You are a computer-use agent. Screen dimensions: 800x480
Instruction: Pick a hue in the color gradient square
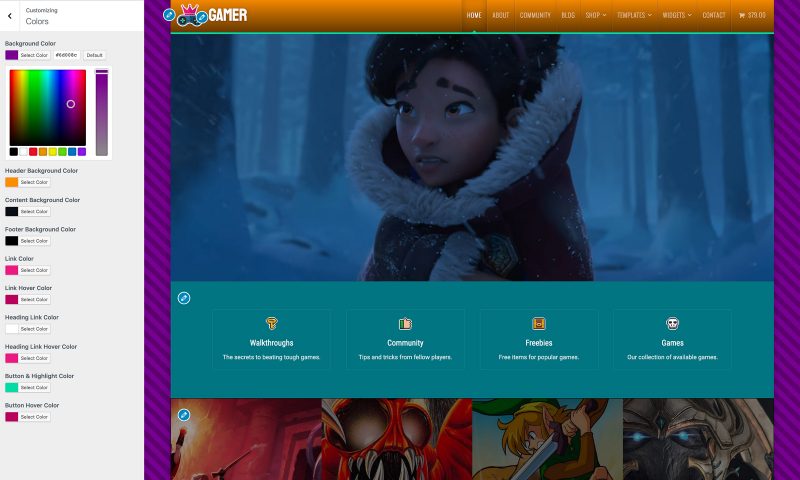tap(48, 108)
